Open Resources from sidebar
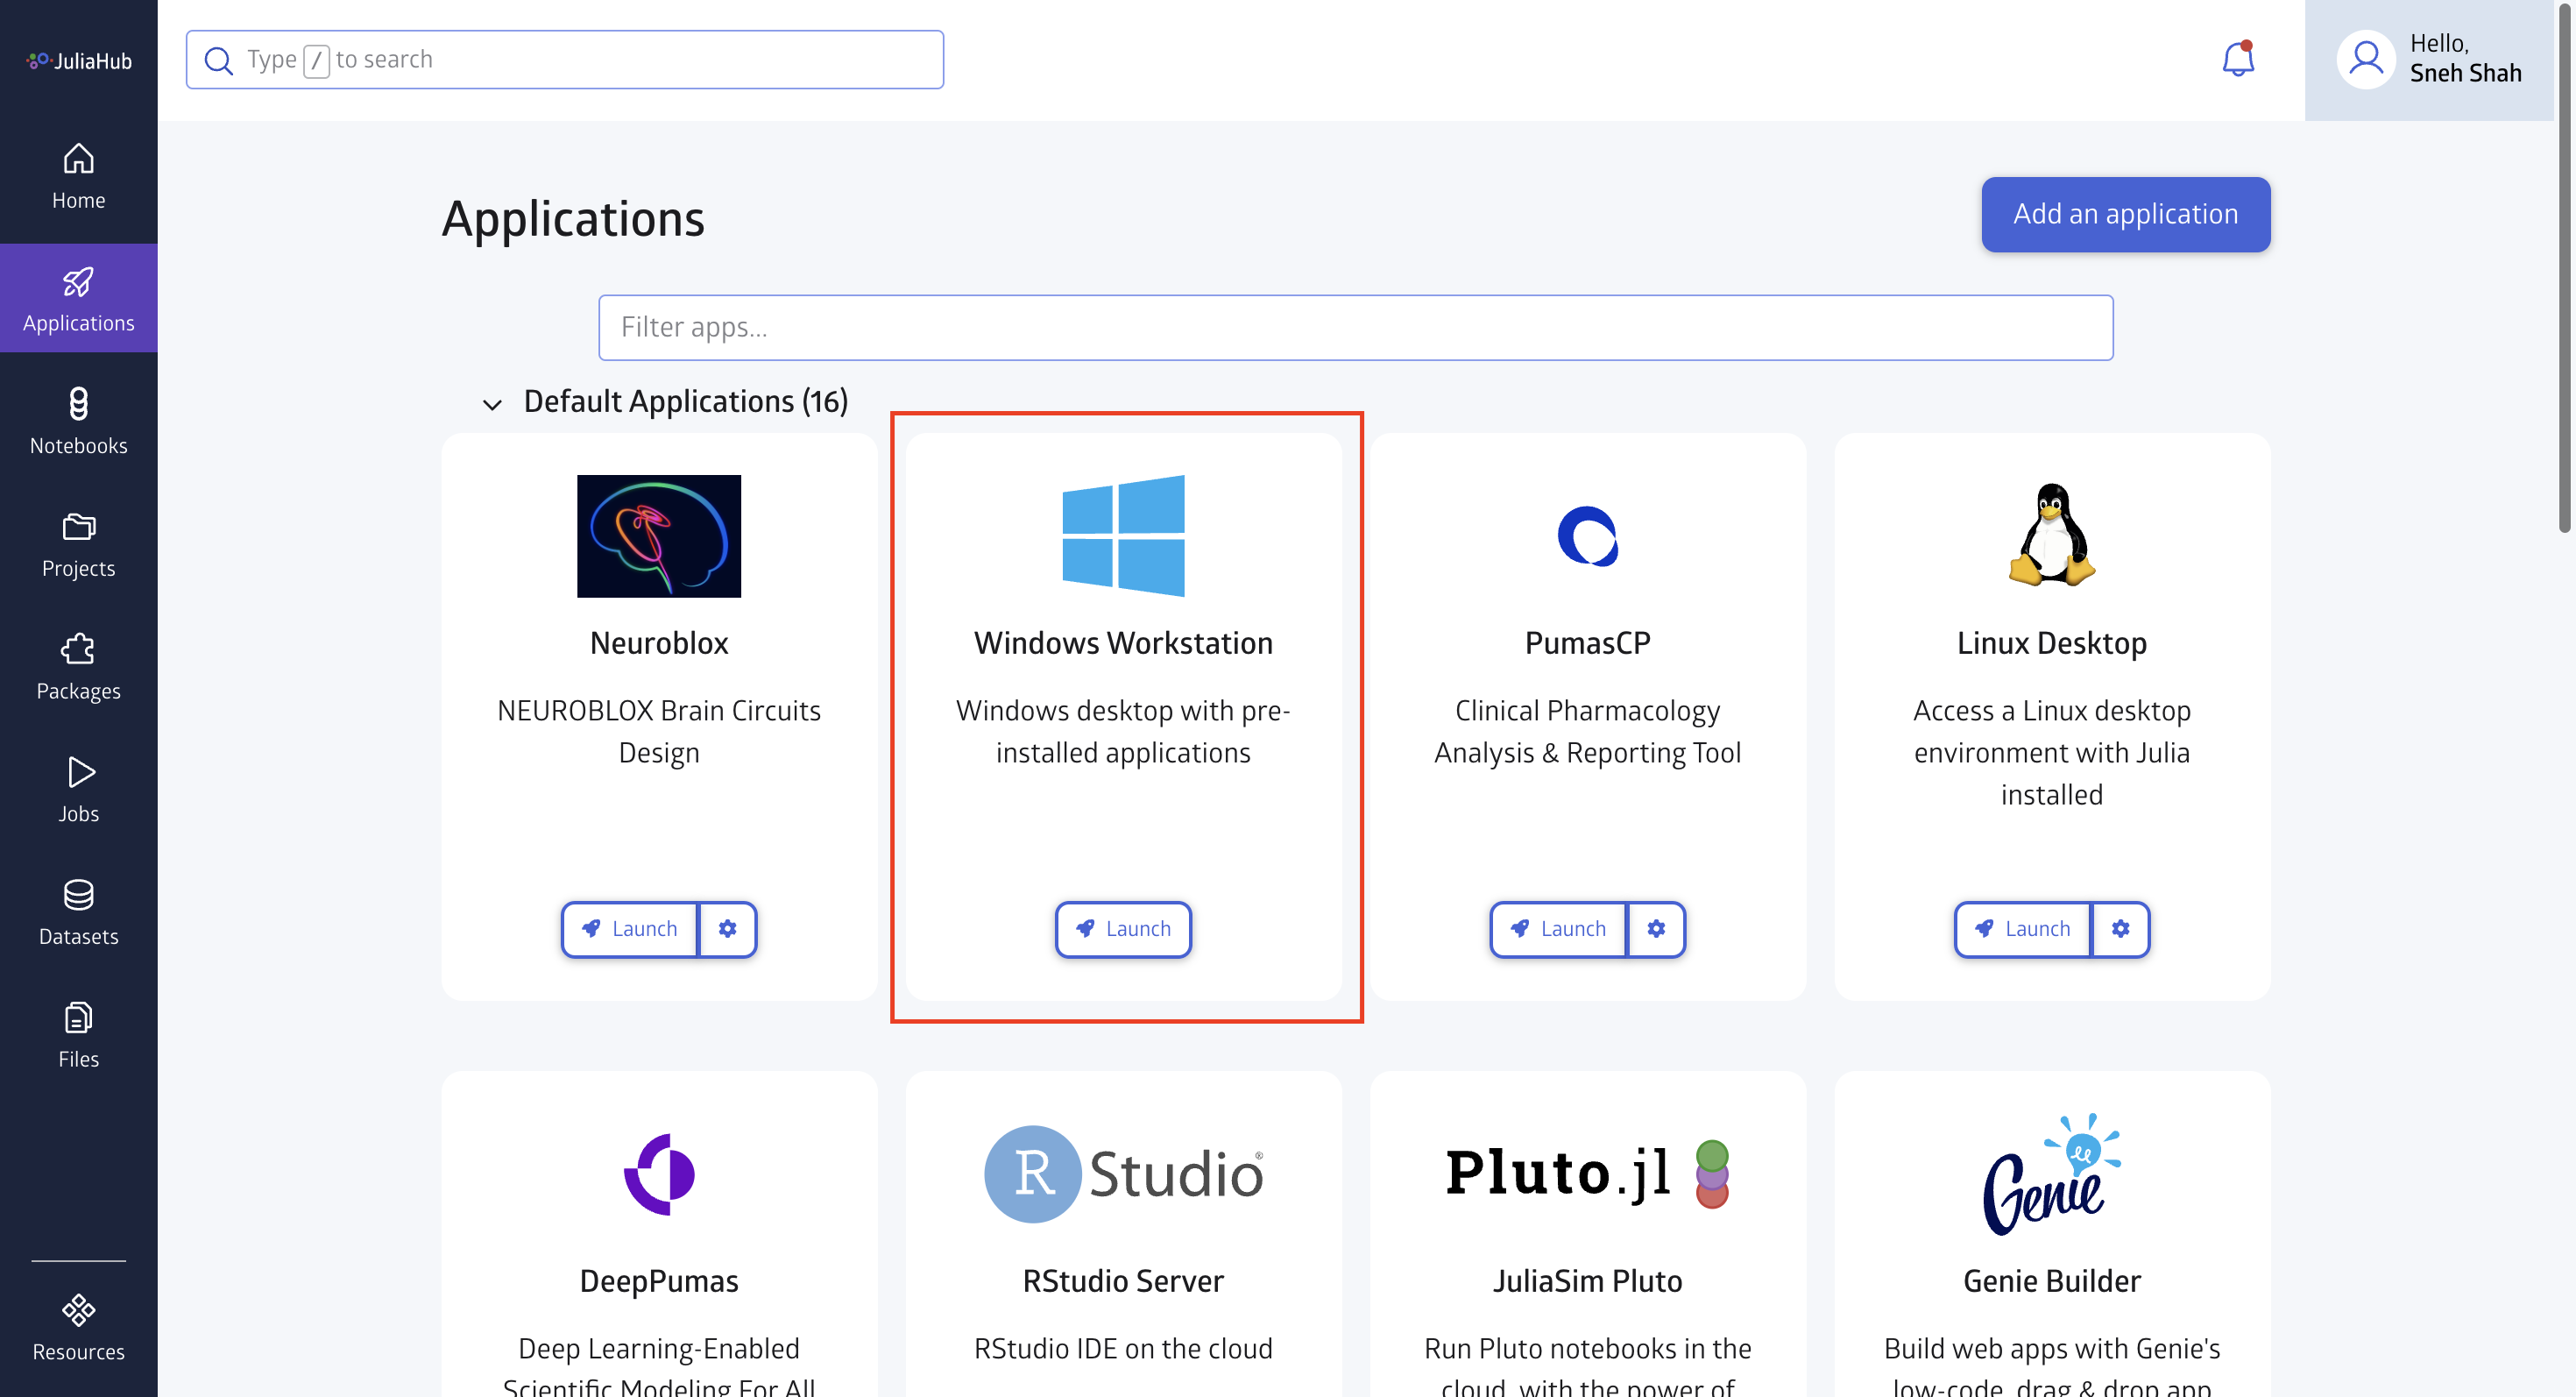This screenshot has width=2576, height=1397. [79, 1328]
